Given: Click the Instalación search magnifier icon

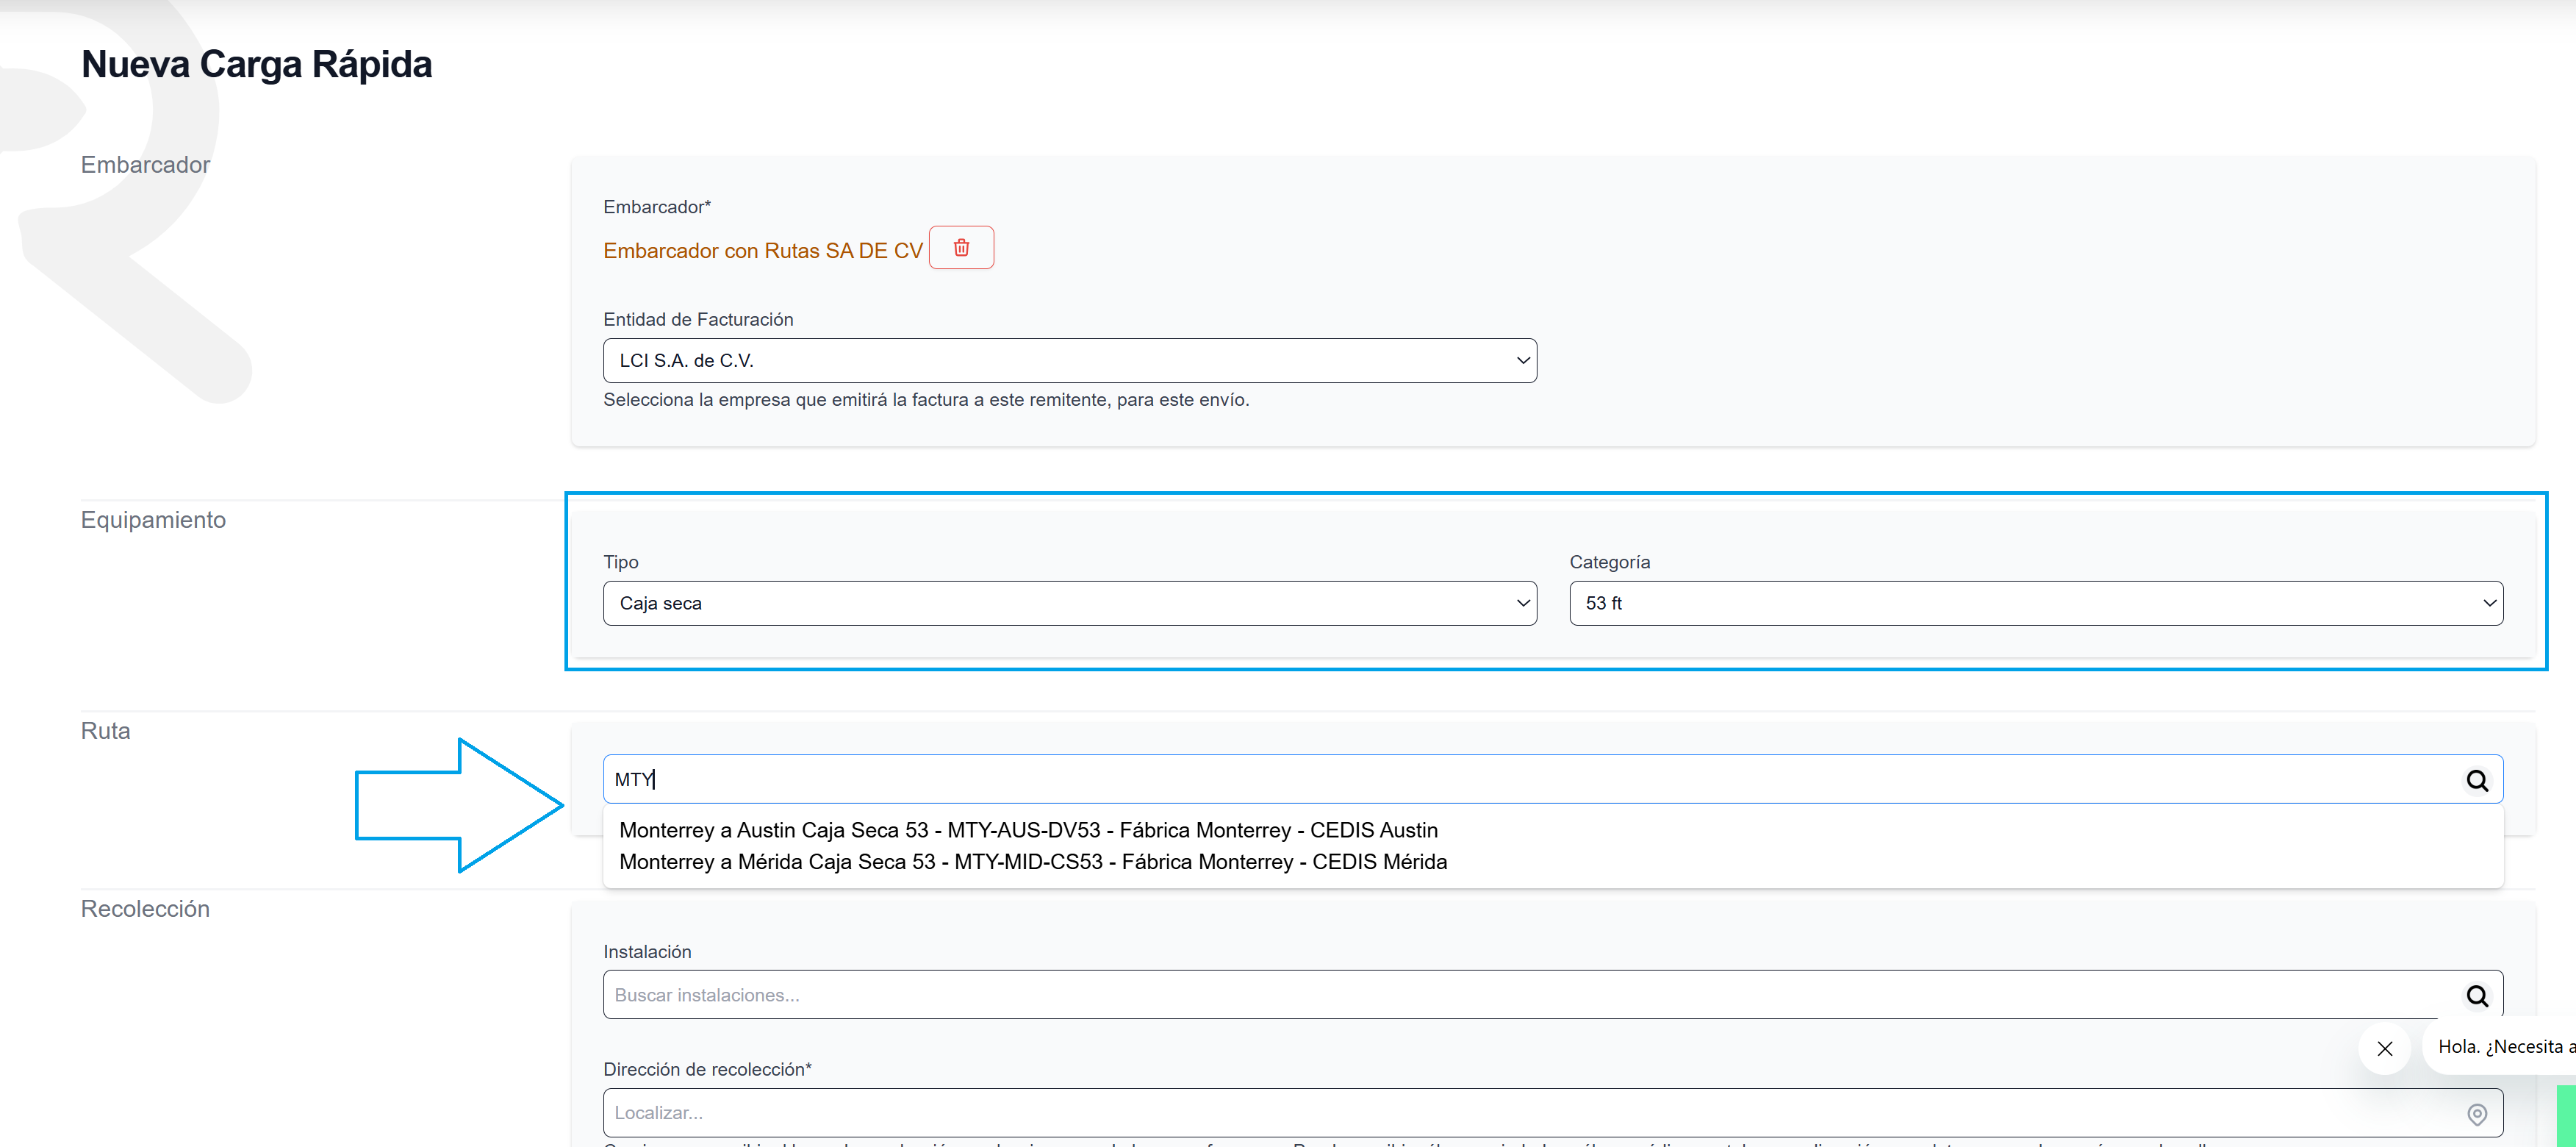Looking at the screenshot, I should 2476,995.
